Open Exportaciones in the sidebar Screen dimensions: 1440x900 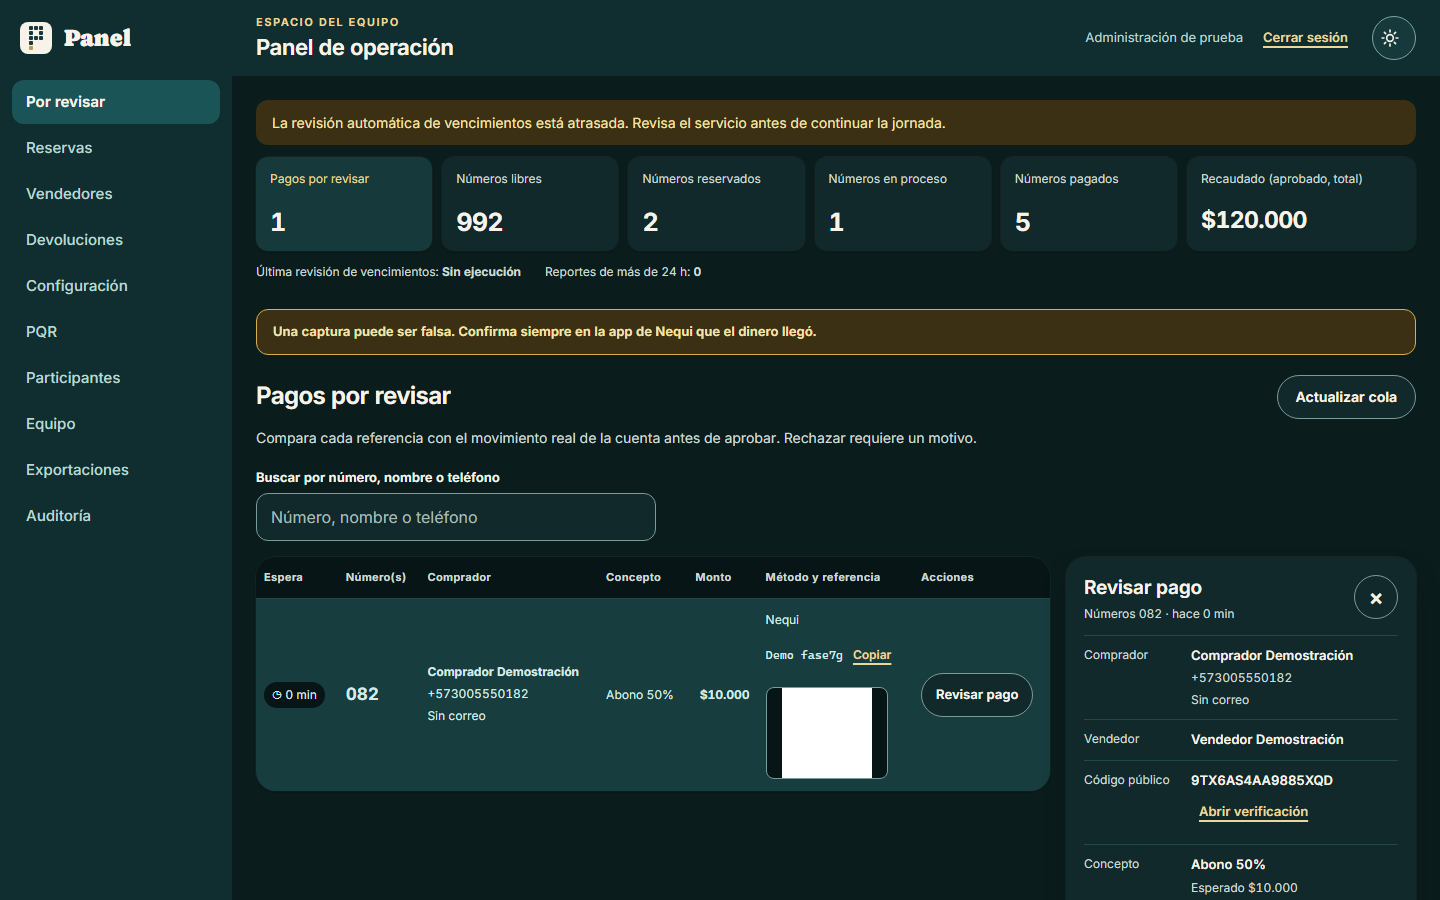pos(116,470)
